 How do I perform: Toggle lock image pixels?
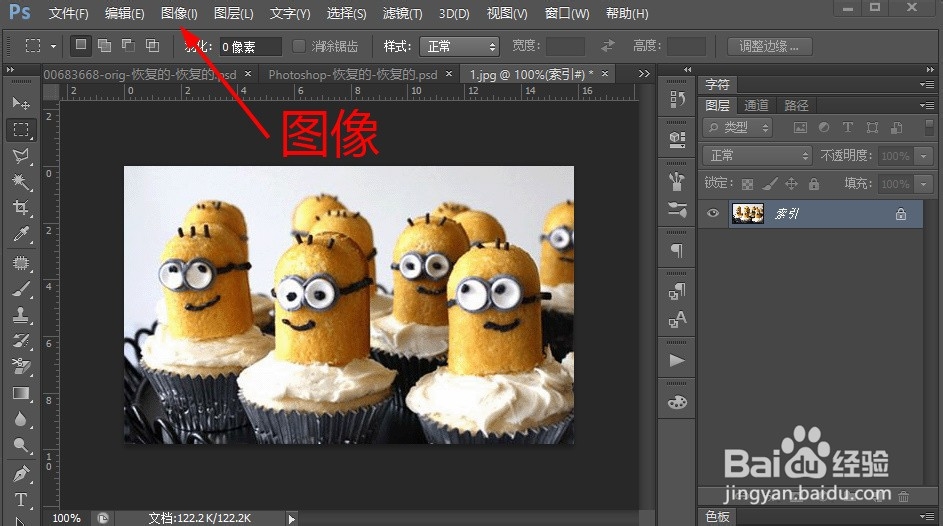[x=770, y=184]
